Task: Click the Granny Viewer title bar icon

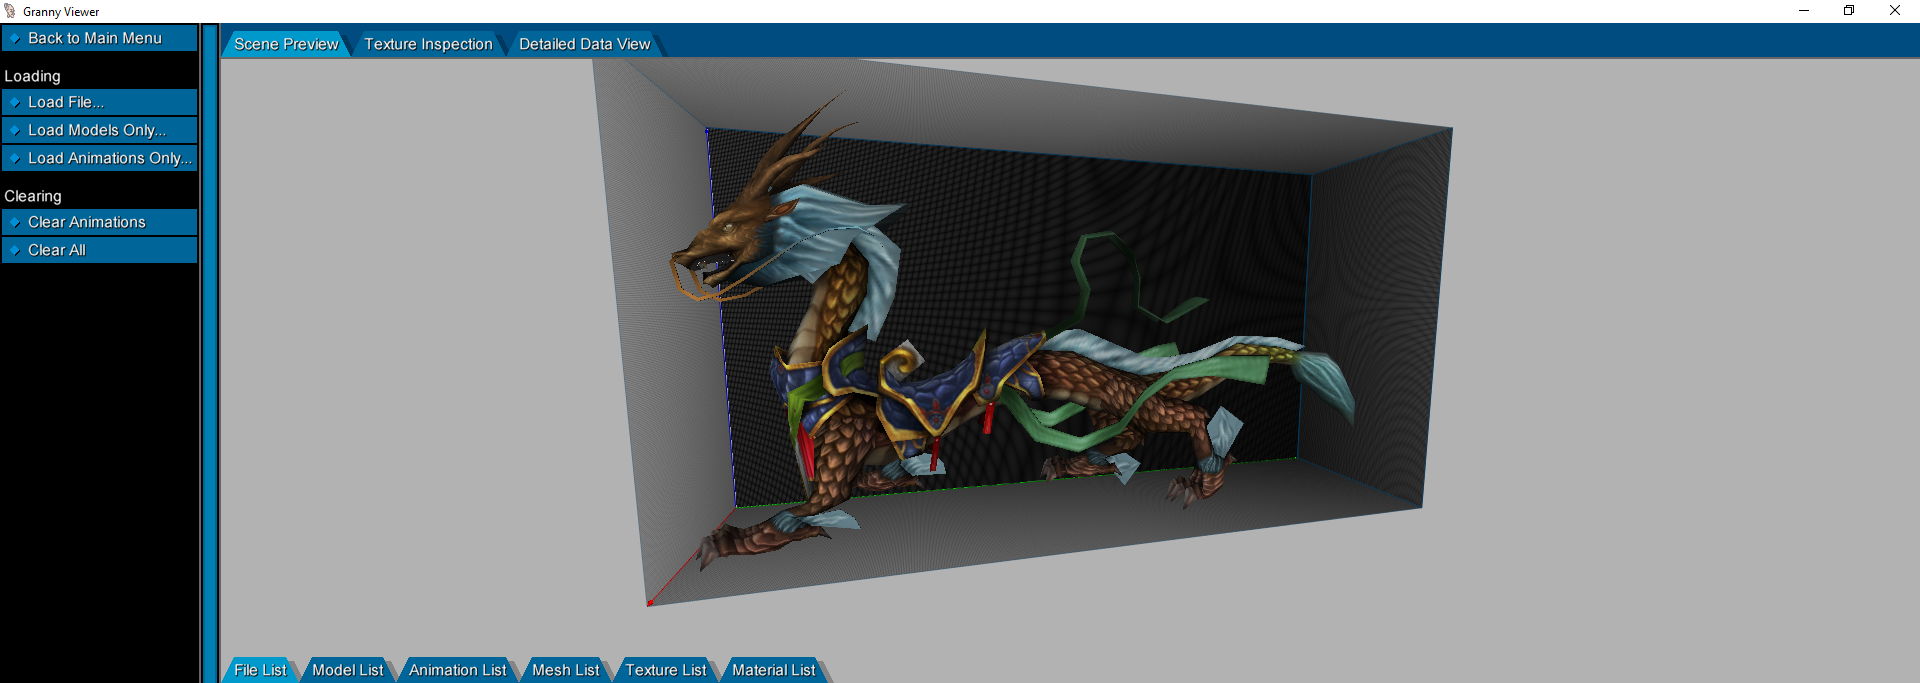Action: pos(10,11)
